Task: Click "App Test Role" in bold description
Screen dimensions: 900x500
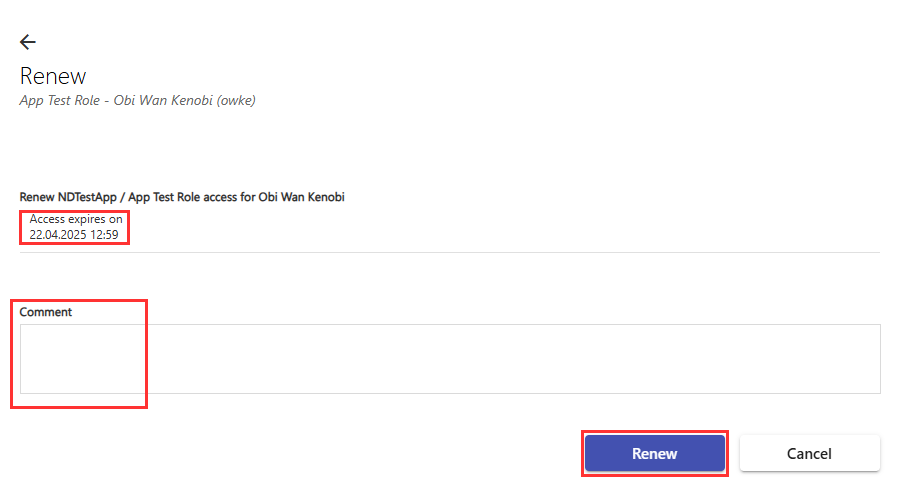Action: [166, 197]
